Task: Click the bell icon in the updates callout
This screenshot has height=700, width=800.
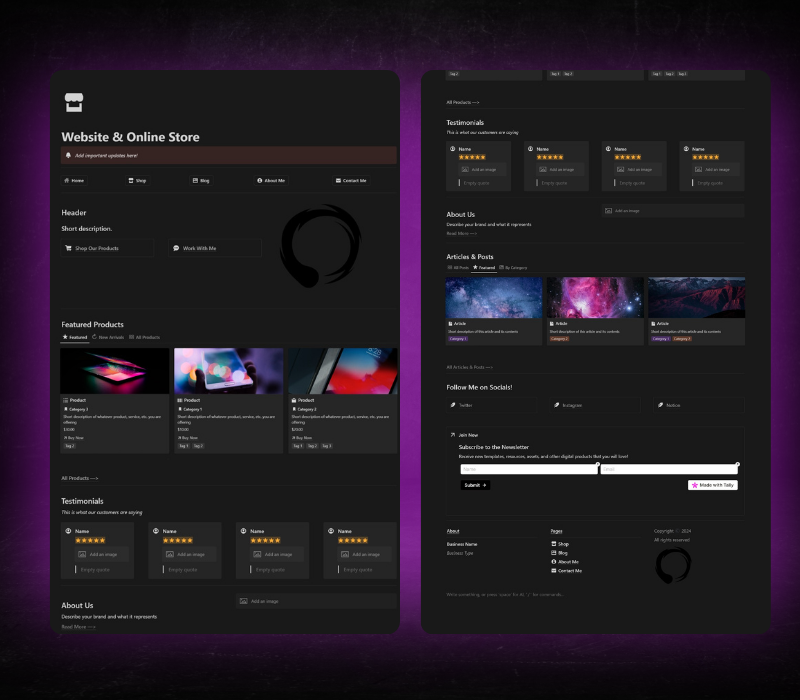Action: pos(68,155)
